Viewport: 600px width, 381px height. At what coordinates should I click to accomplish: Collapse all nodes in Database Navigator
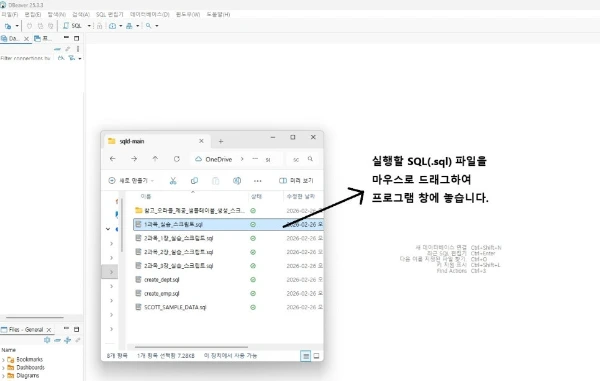point(57,49)
